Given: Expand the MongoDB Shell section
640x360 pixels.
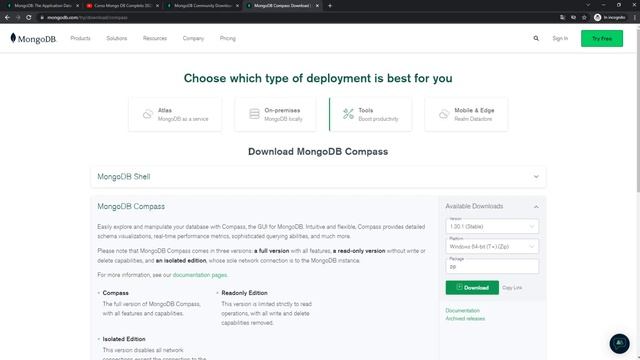Looking at the screenshot, I should pyautogui.click(x=318, y=177).
